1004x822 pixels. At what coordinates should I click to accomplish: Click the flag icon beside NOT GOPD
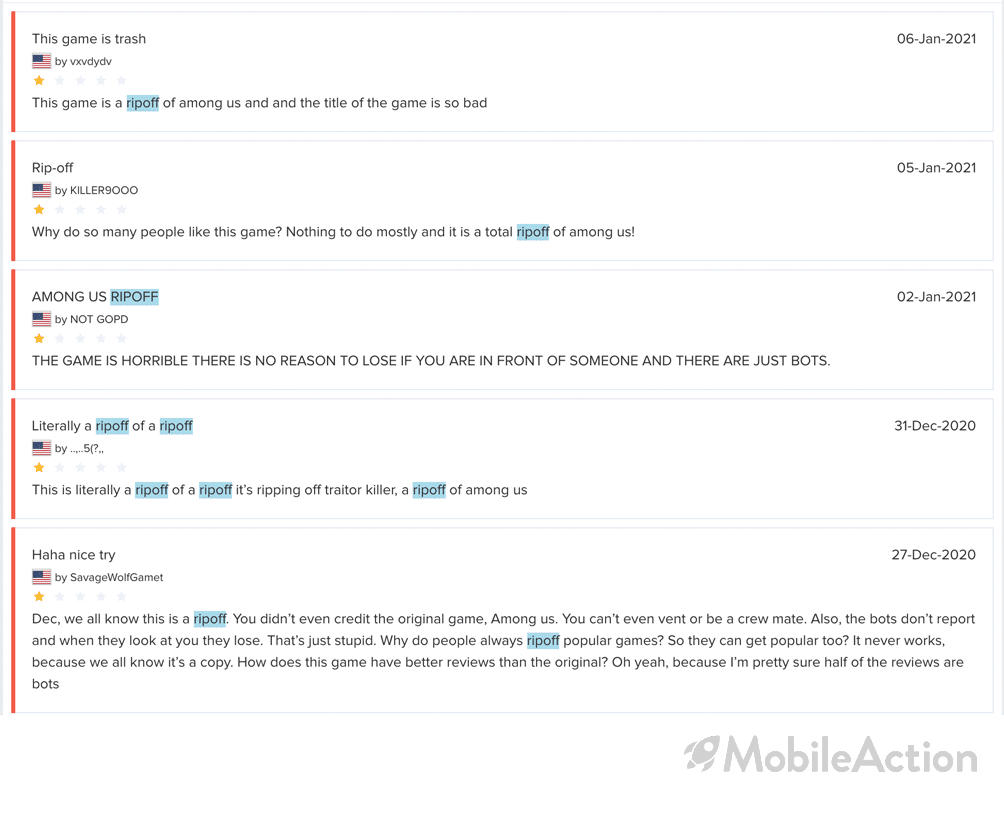pos(42,319)
